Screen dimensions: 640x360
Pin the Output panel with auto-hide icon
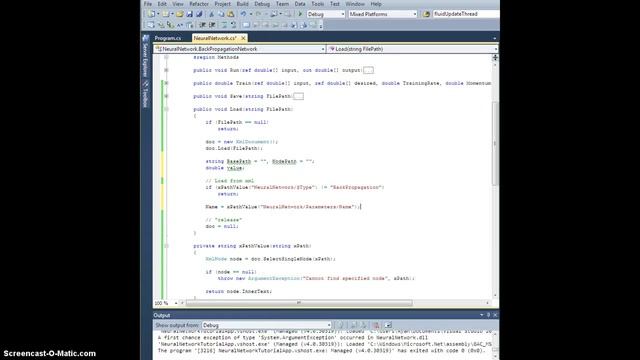pos(488,315)
